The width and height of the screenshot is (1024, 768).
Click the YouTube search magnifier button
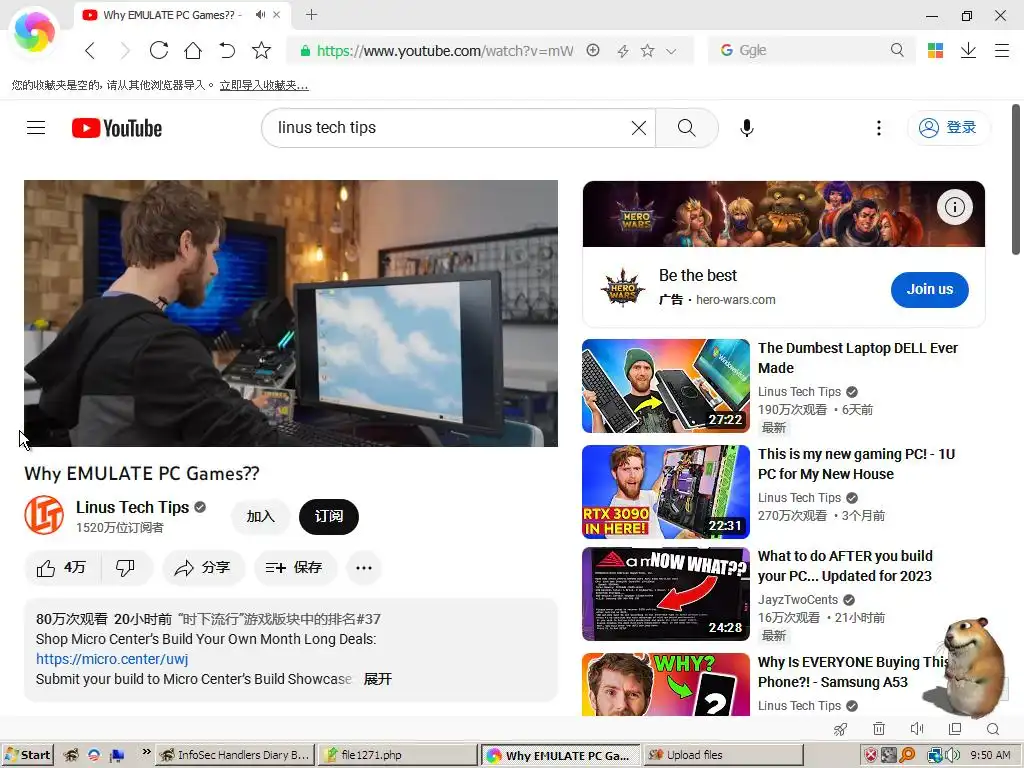[x=686, y=127]
